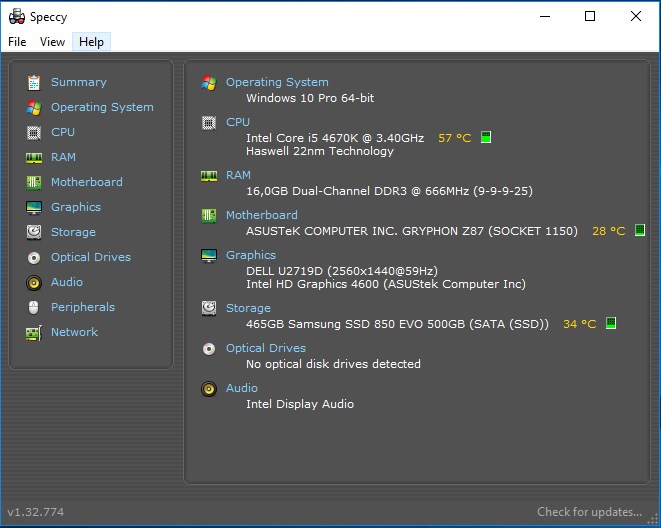661x528 pixels.
Task: Click Audio heading link in summary panel
Action: (x=242, y=388)
